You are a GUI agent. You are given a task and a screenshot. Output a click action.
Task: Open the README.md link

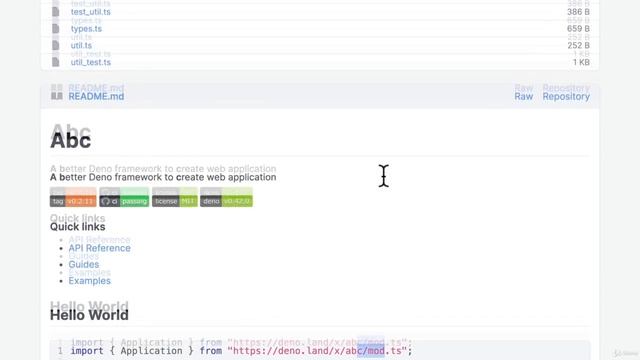[x=96, y=96]
